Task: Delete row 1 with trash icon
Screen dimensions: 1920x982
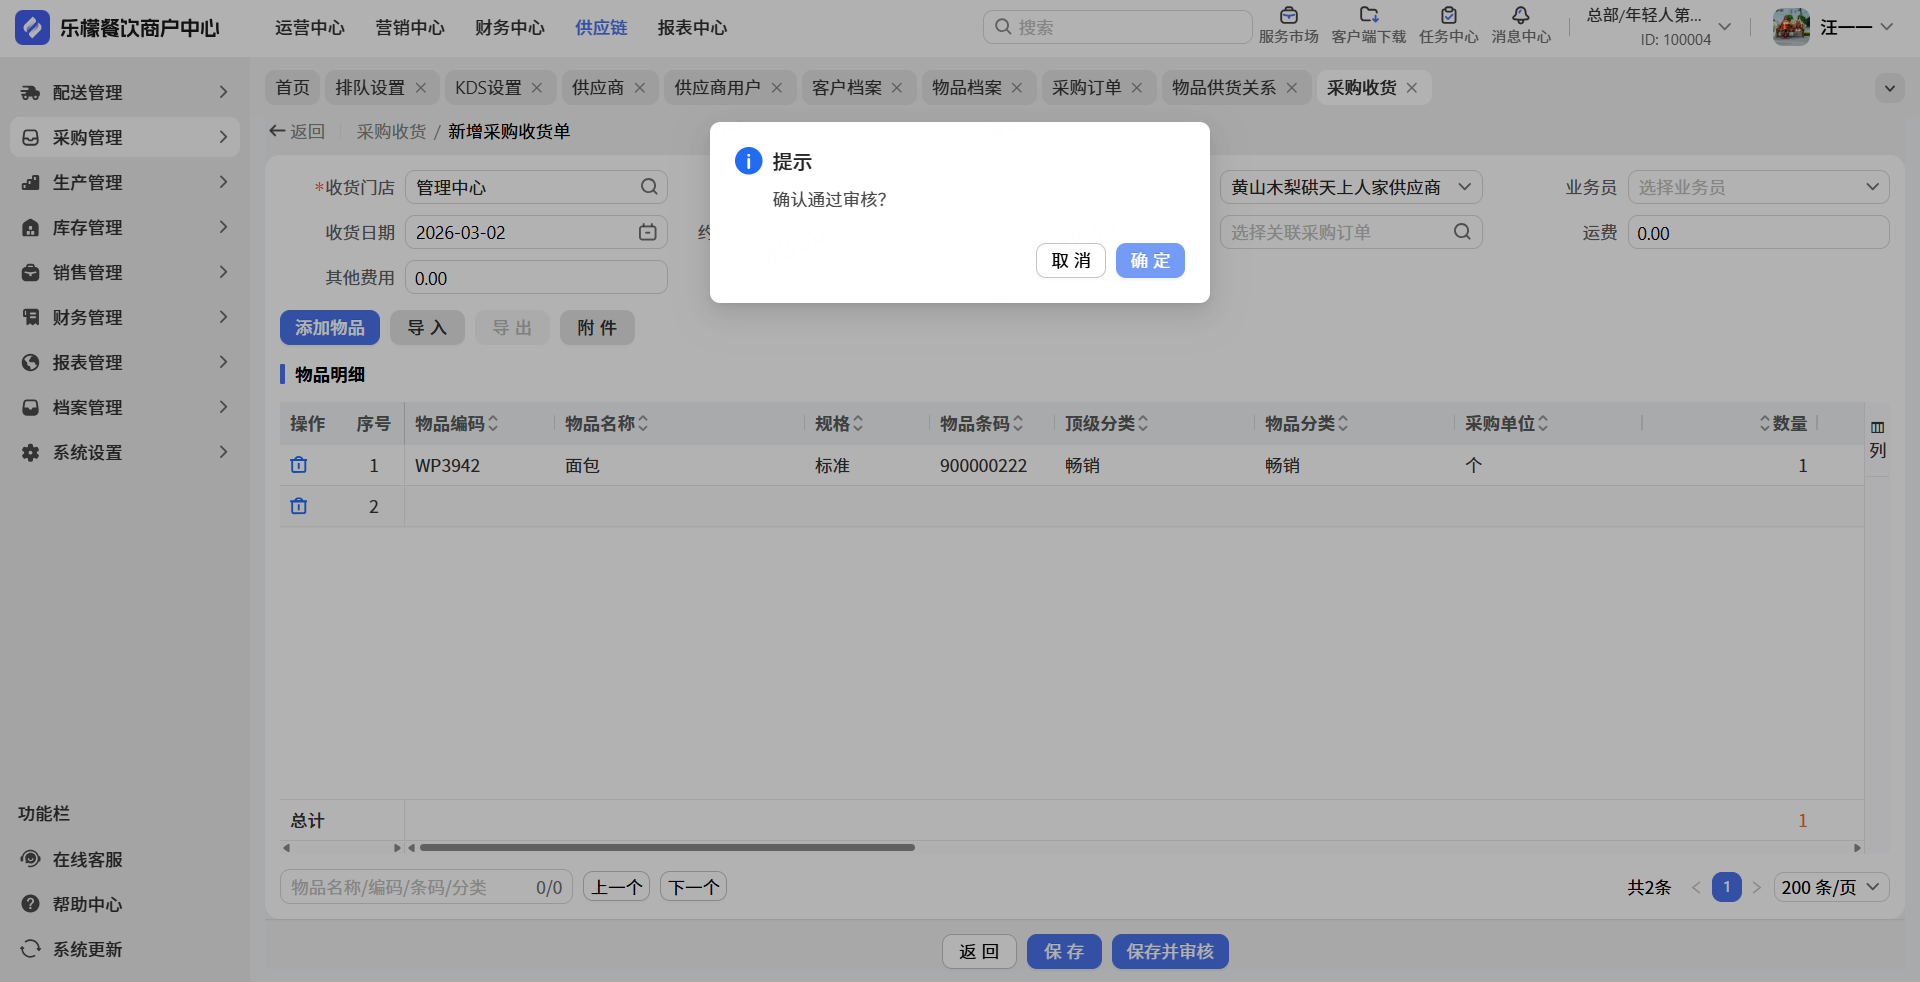Action: tap(299, 465)
